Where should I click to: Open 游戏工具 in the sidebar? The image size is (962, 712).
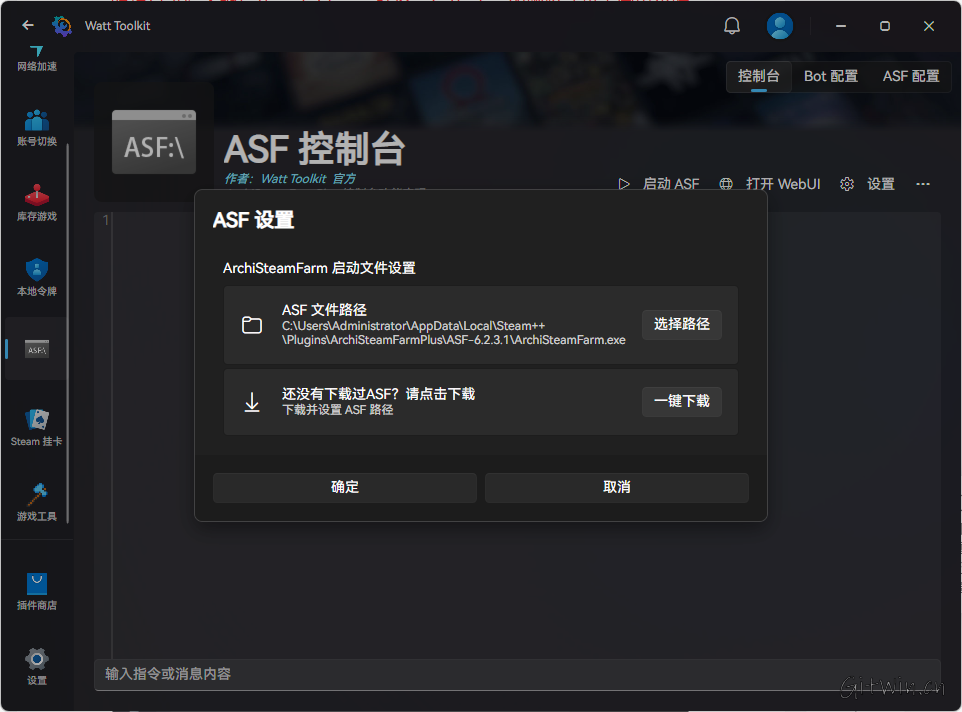coord(36,503)
